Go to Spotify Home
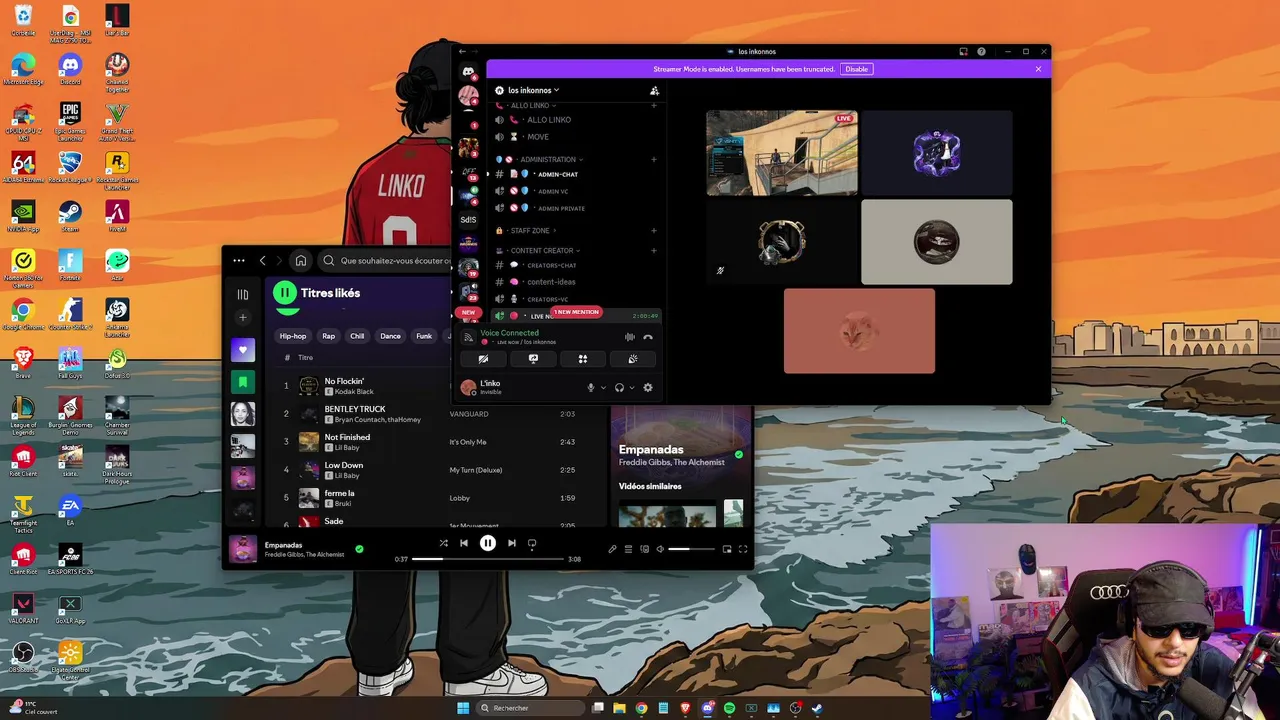Screen dimensions: 1280x720 (300, 261)
